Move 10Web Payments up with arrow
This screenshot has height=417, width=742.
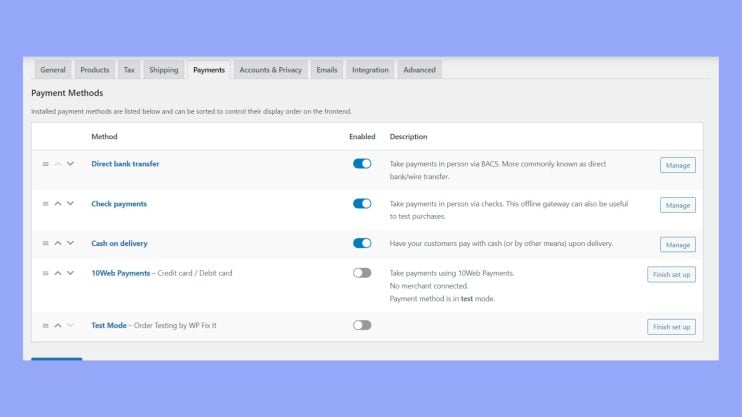click(58, 273)
